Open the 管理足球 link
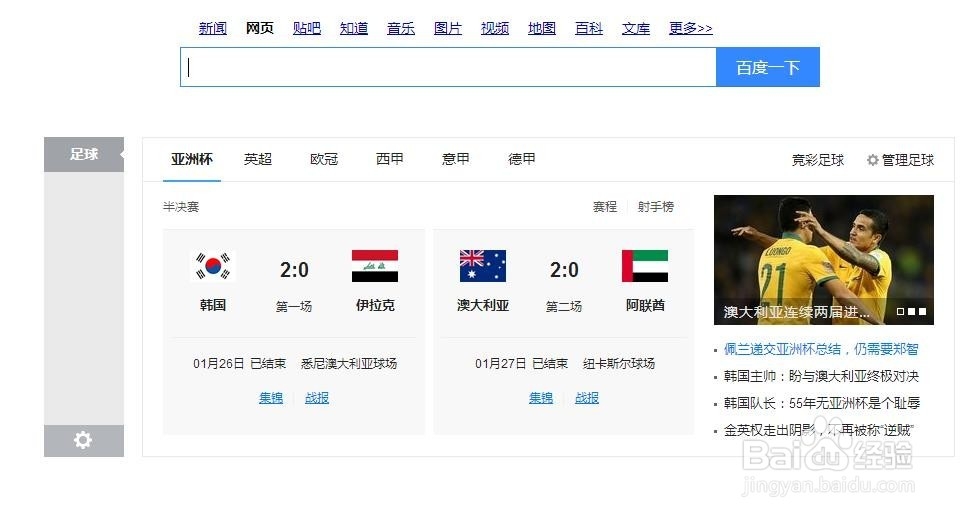The width and height of the screenshot is (967, 519). [908, 160]
